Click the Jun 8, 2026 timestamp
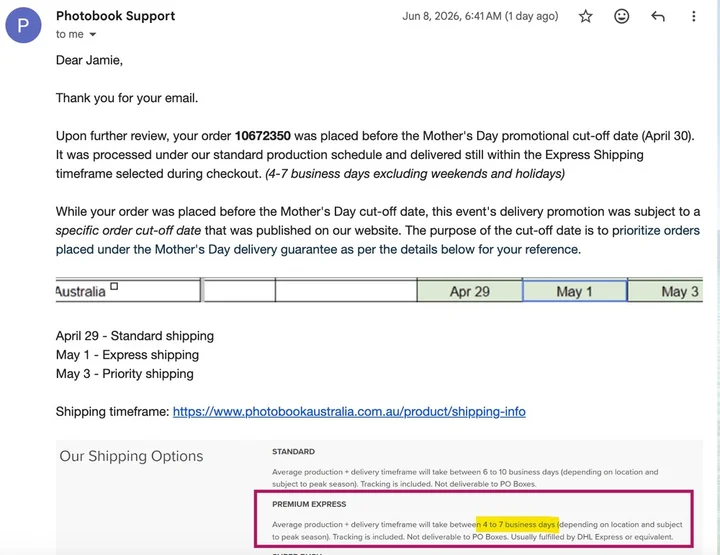Screen dimensions: 720x555 point(480,16)
